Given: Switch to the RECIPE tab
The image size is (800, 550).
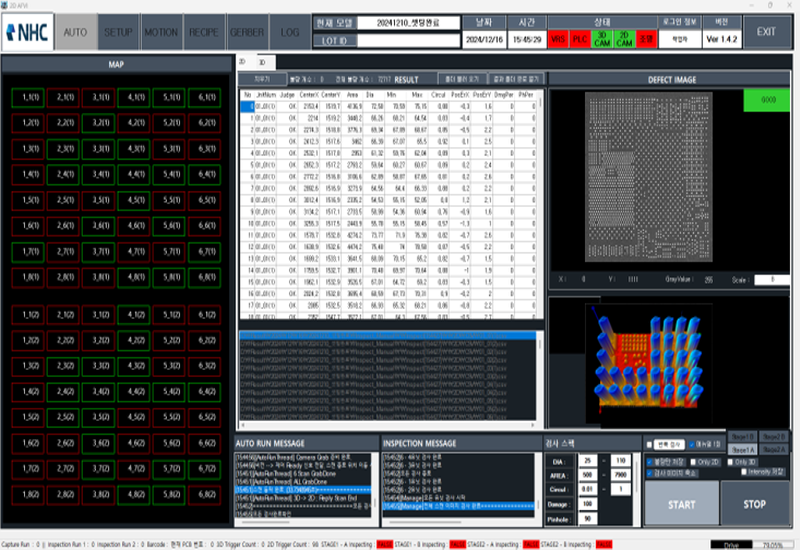Looking at the screenshot, I should click(x=204, y=32).
